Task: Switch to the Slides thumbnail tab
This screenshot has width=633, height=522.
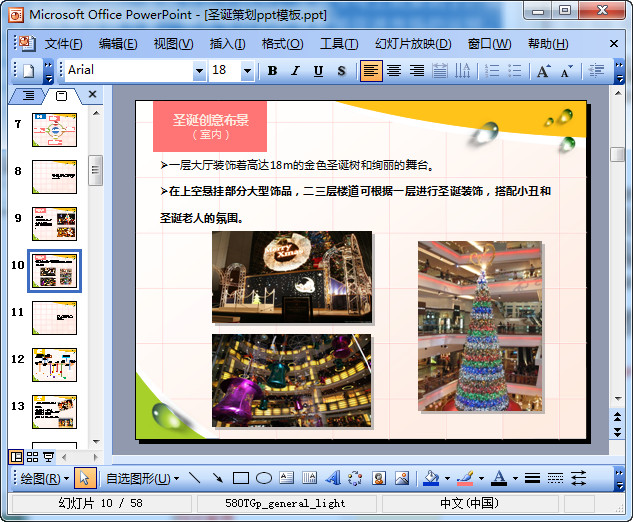Action: (x=61, y=96)
